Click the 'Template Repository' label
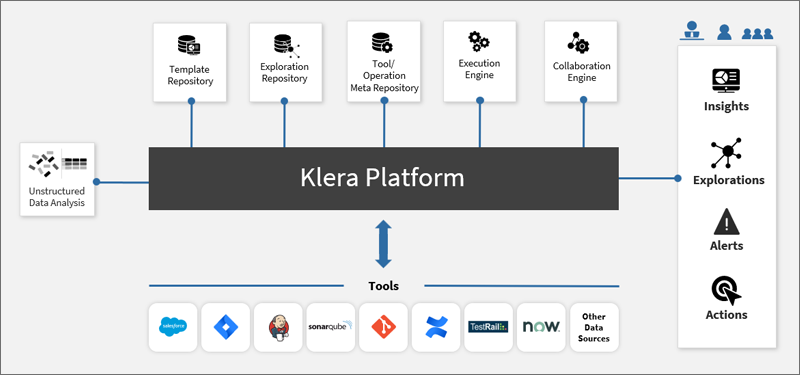800x375 pixels. tap(190, 75)
